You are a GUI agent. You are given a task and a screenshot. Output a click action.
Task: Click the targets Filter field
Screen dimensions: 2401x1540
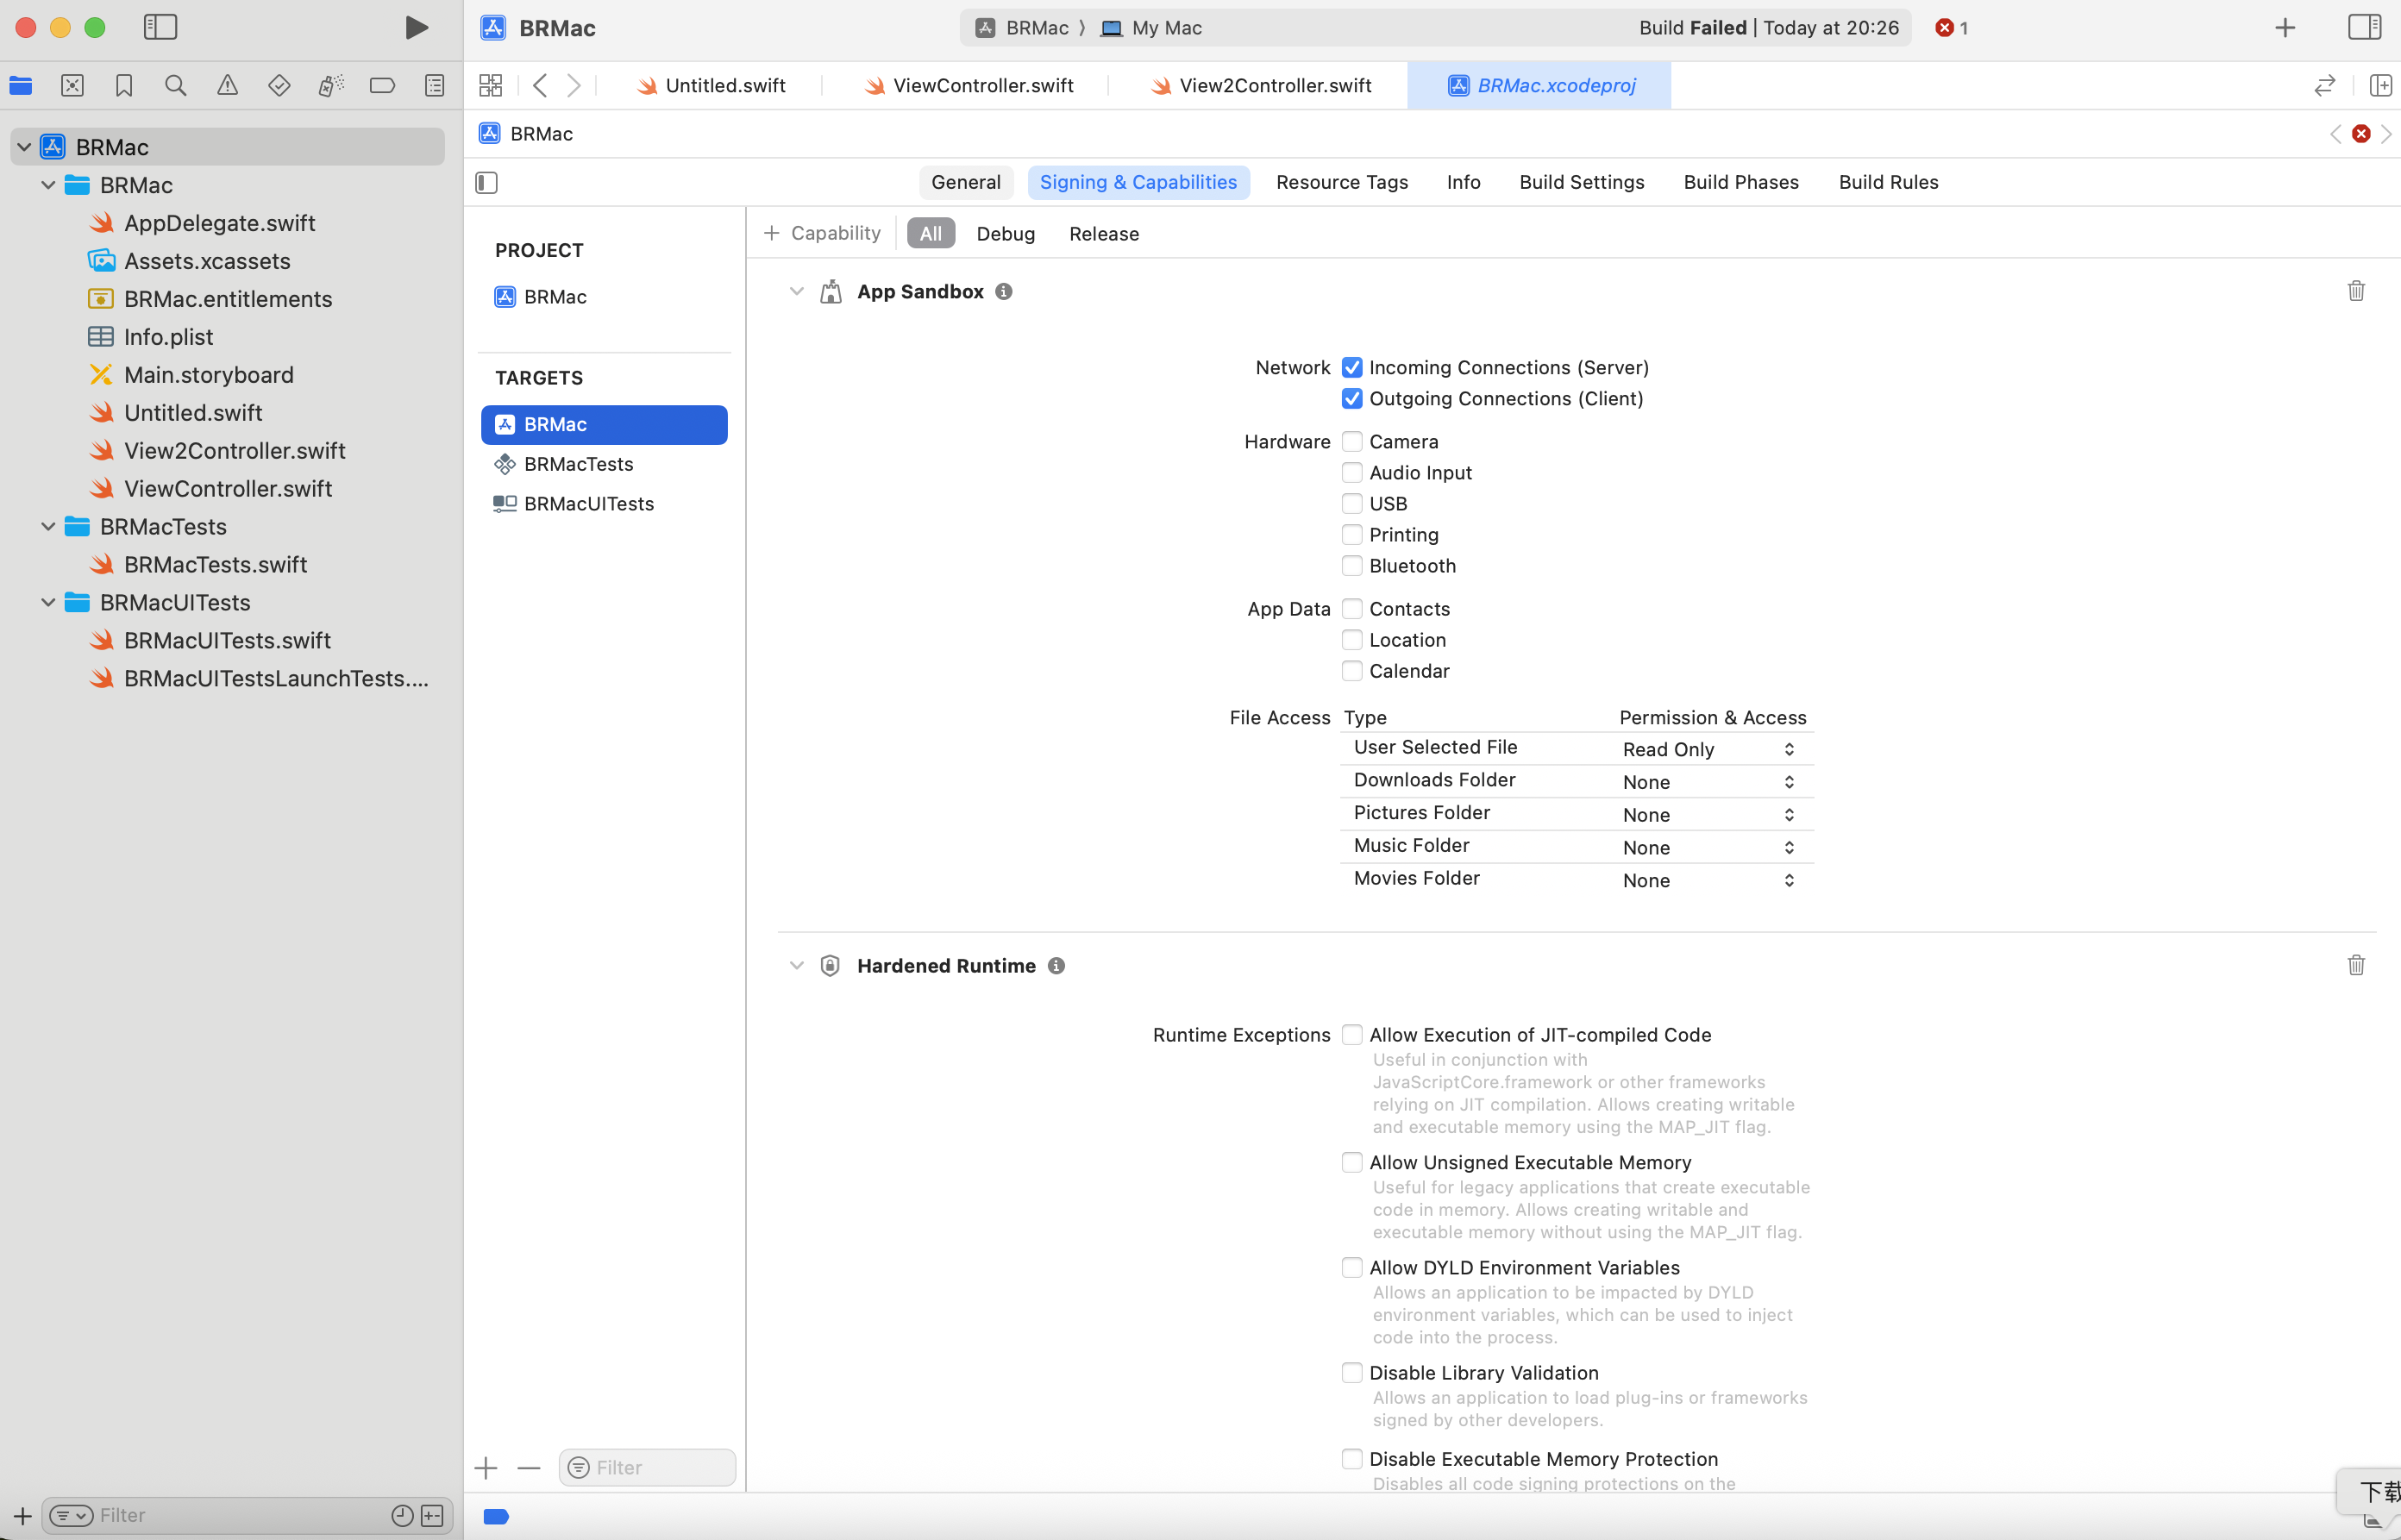pos(660,1467)
